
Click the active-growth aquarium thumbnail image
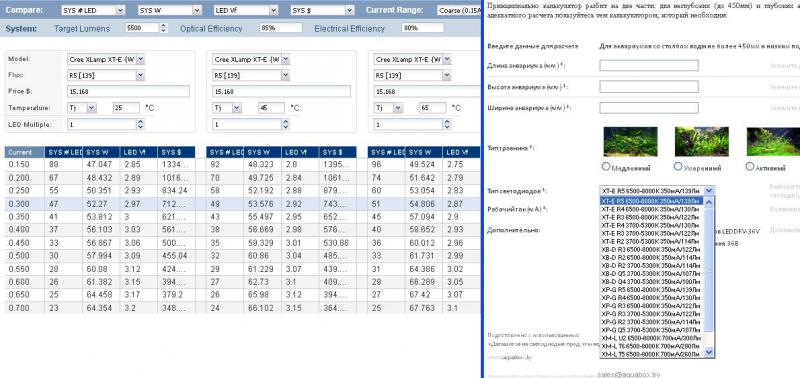pos(773,141)
